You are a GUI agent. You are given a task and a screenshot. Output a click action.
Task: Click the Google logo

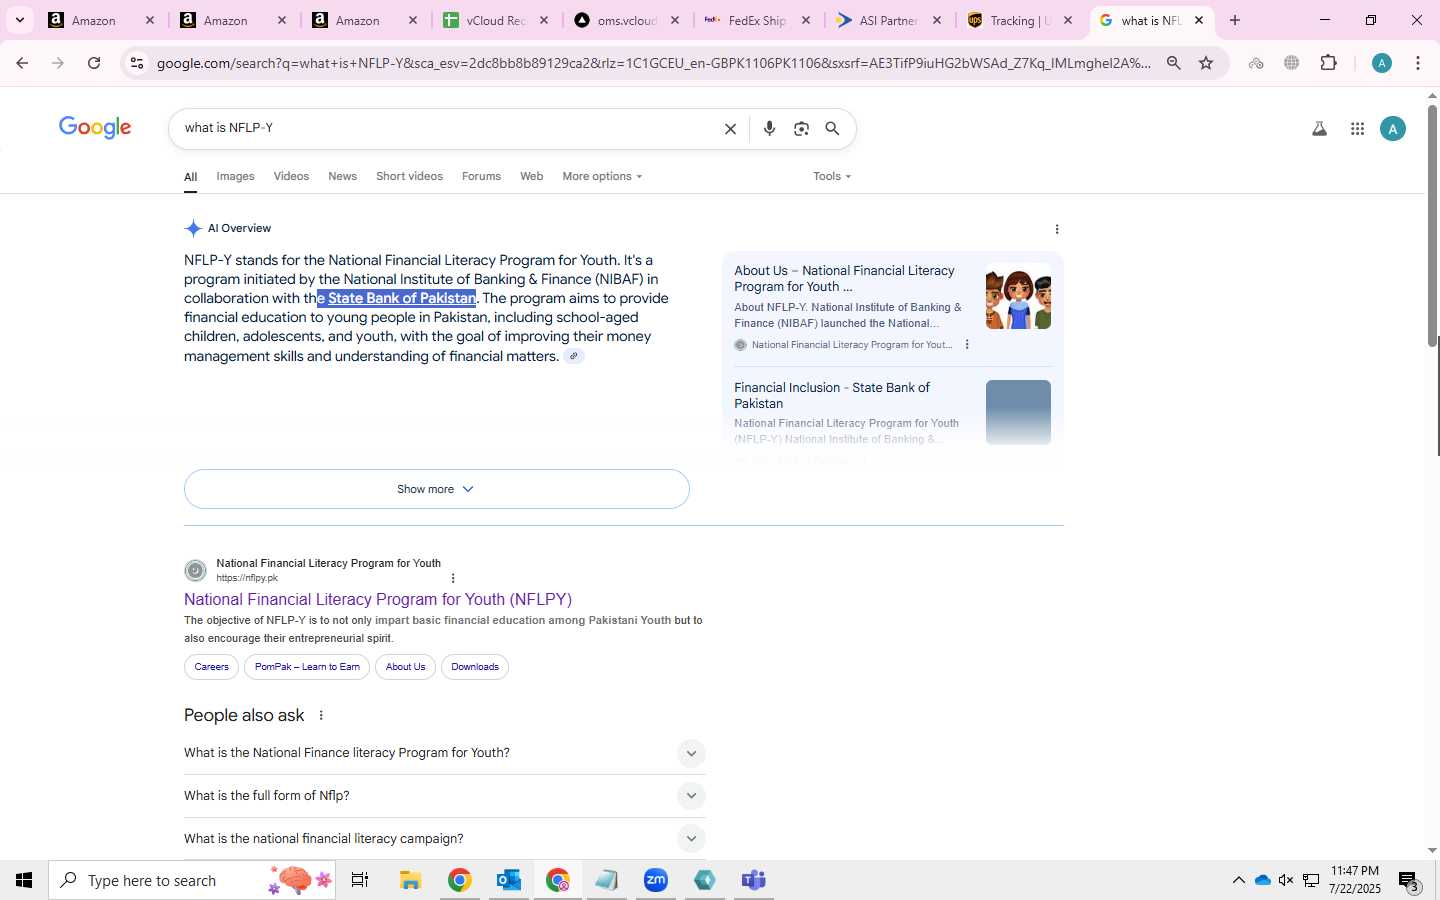pyautogui.click(x=95, y=128)
